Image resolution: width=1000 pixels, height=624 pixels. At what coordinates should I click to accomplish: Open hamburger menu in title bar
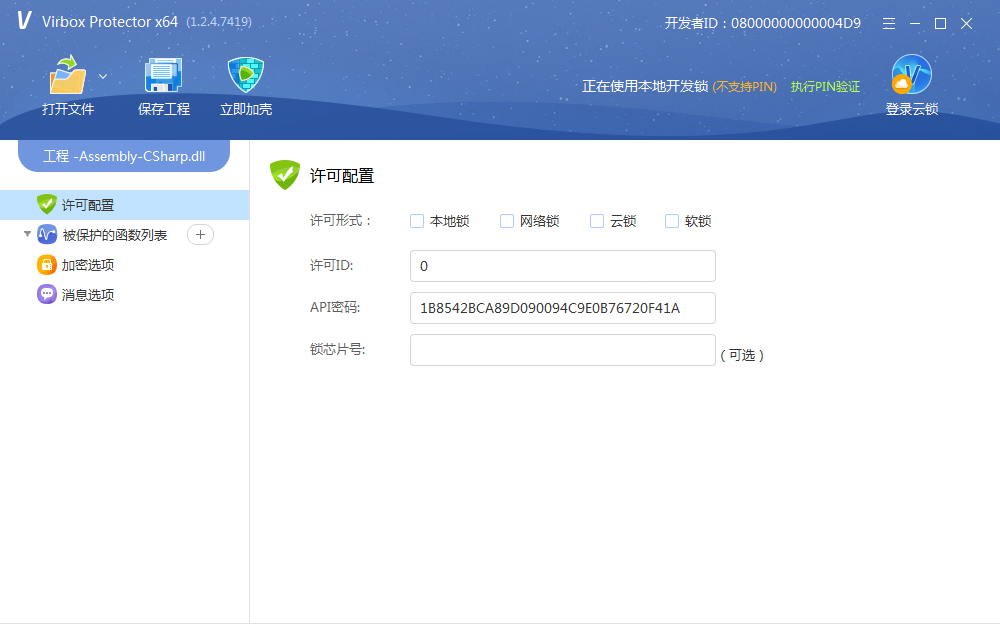coord(888,24)
